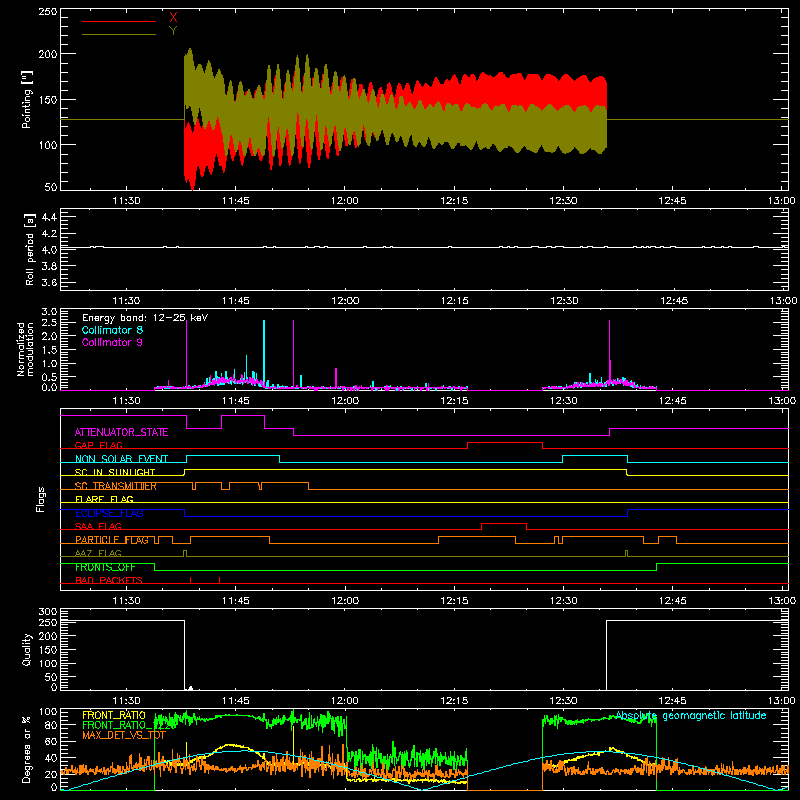Click the 60 tick on Degrees axis
800x800 pixels.
(x=51, y=741)
